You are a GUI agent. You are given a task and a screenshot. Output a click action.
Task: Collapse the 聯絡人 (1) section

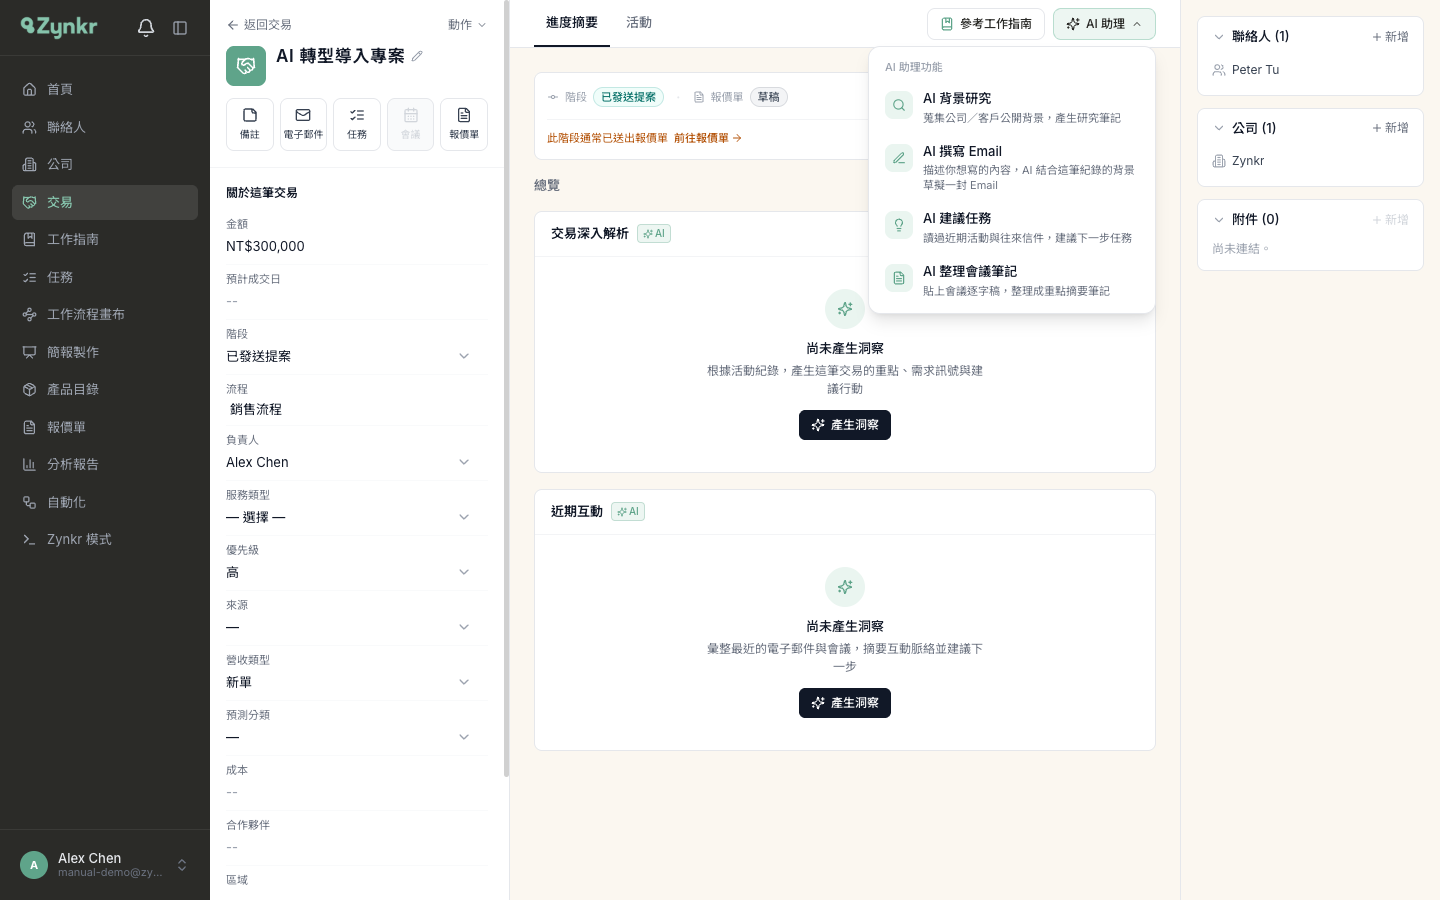point(1218,37)
